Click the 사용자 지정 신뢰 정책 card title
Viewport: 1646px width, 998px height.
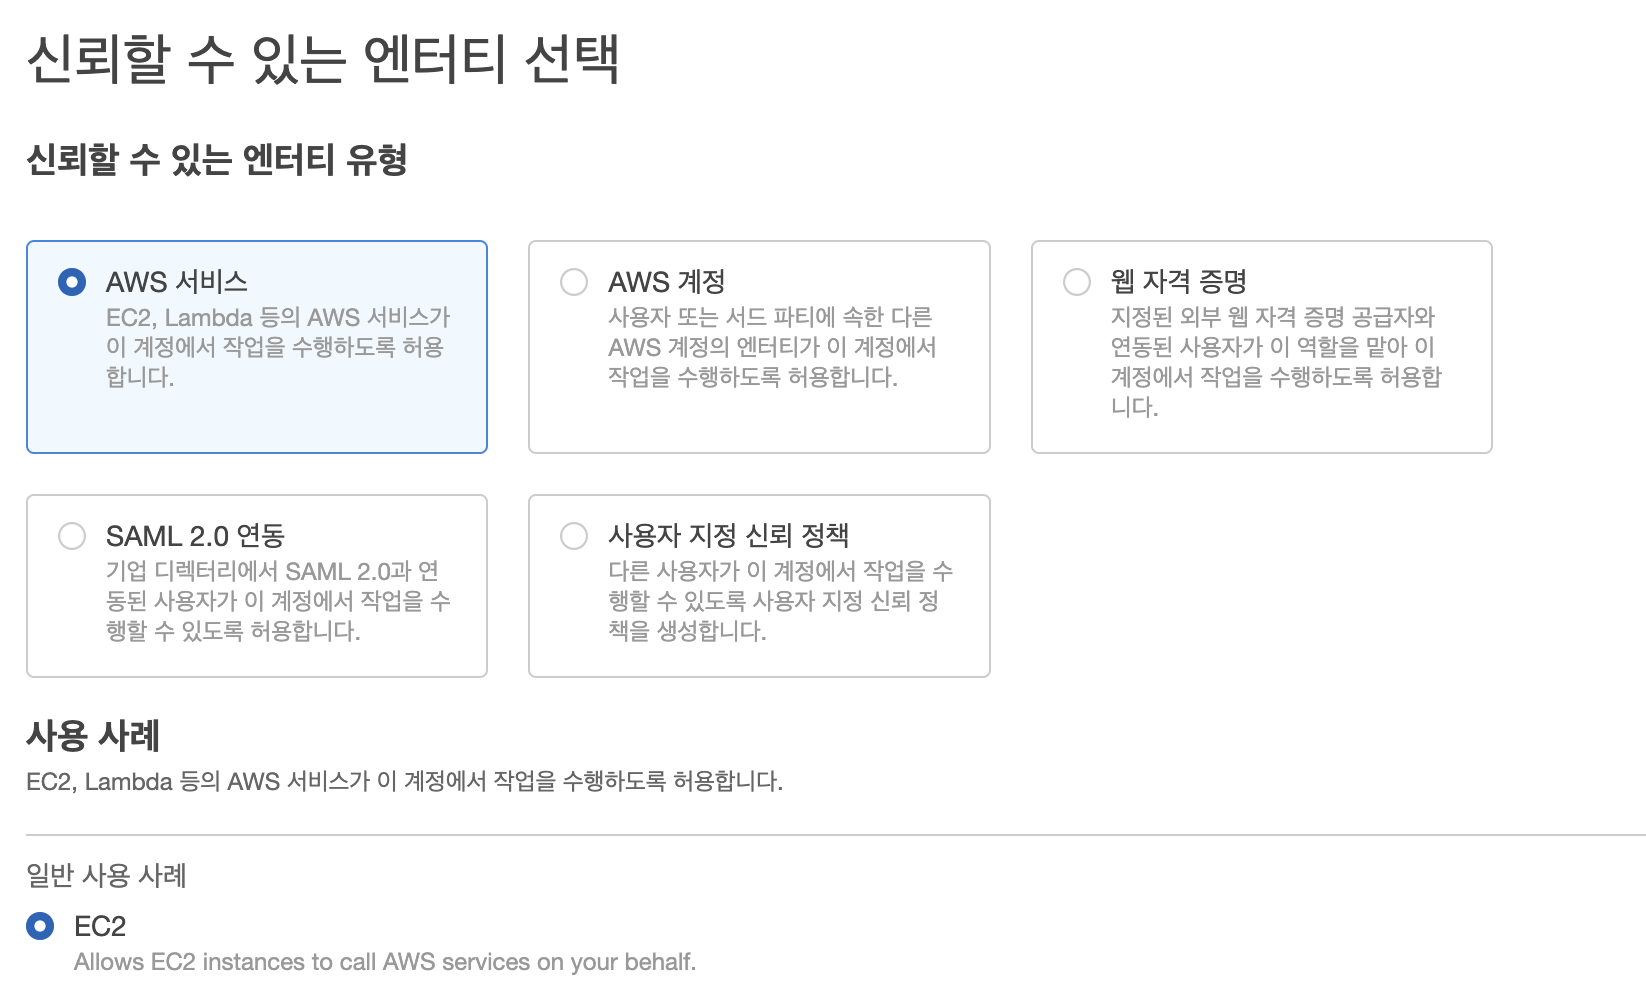729,536
